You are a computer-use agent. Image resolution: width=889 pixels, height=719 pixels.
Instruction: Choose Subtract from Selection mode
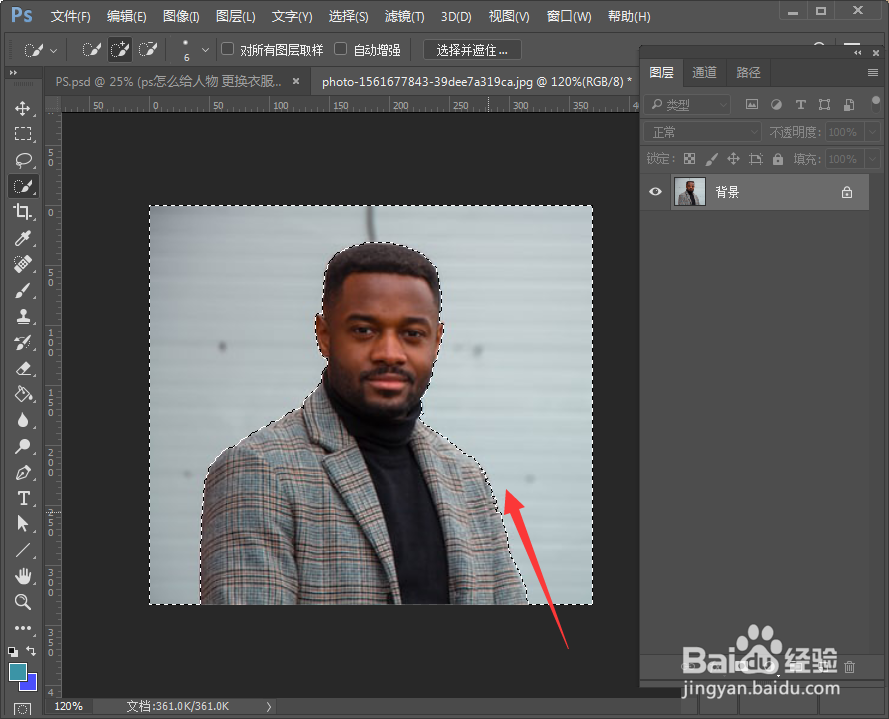(x=148, y=50)
